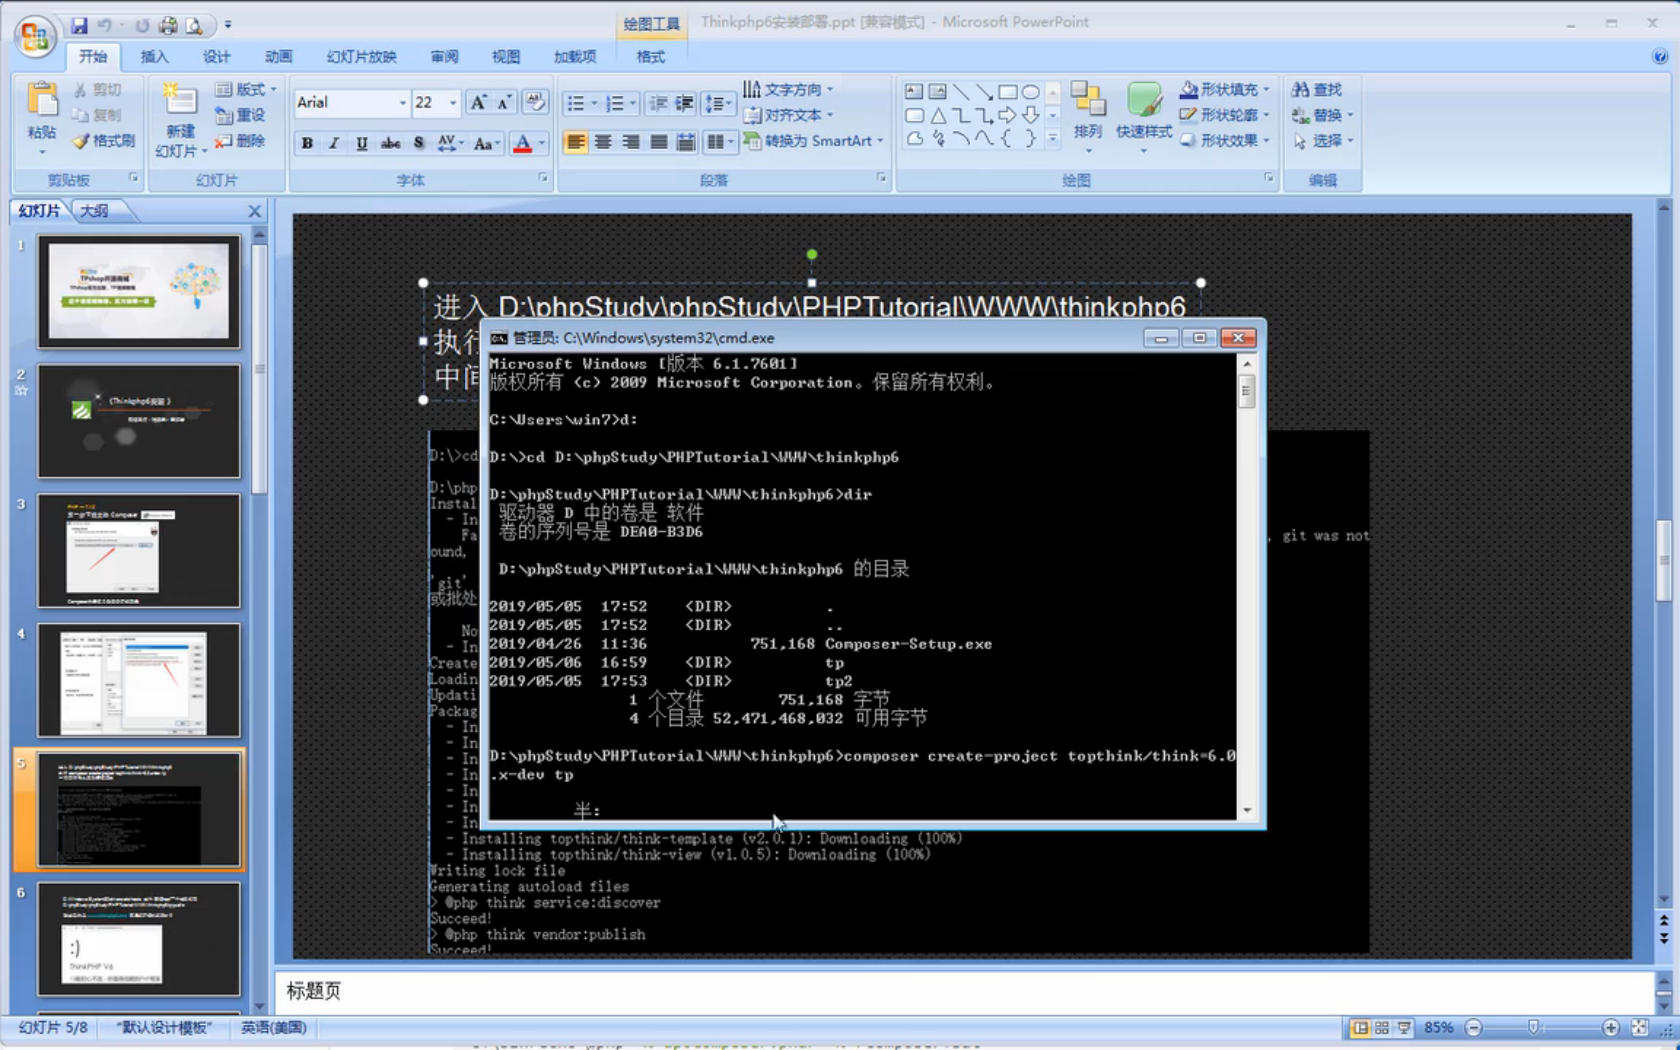Center the text
This screenshot has height=1050, width=1680.
click(603, 143)
